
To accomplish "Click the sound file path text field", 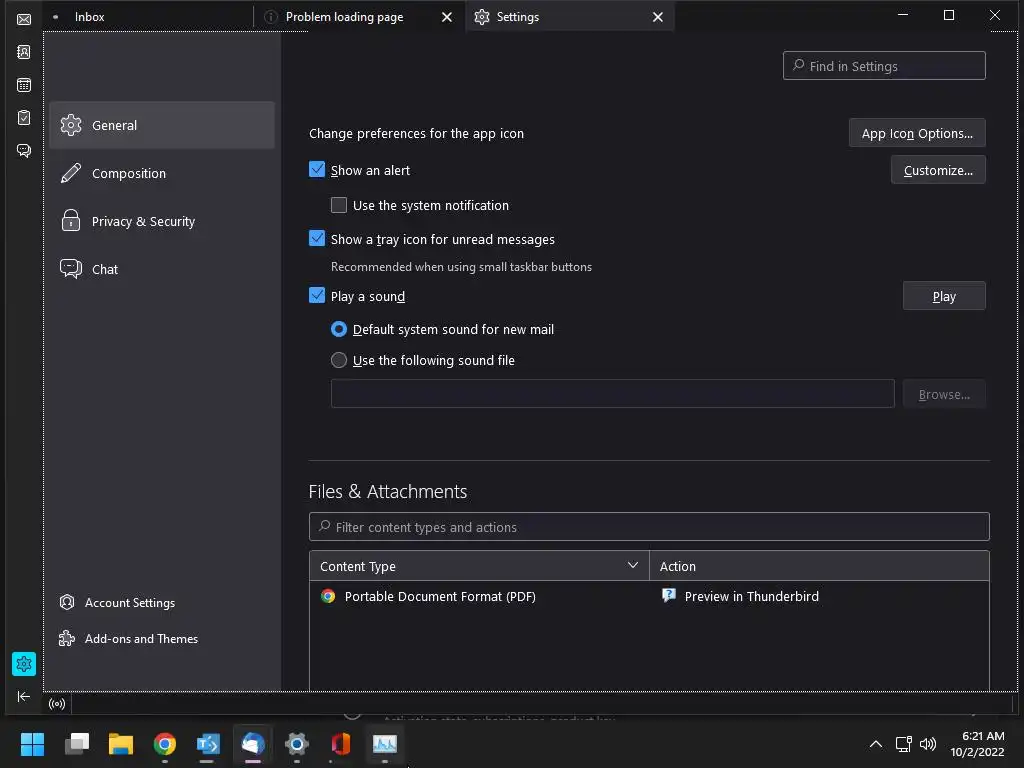I will coord(612,394).
